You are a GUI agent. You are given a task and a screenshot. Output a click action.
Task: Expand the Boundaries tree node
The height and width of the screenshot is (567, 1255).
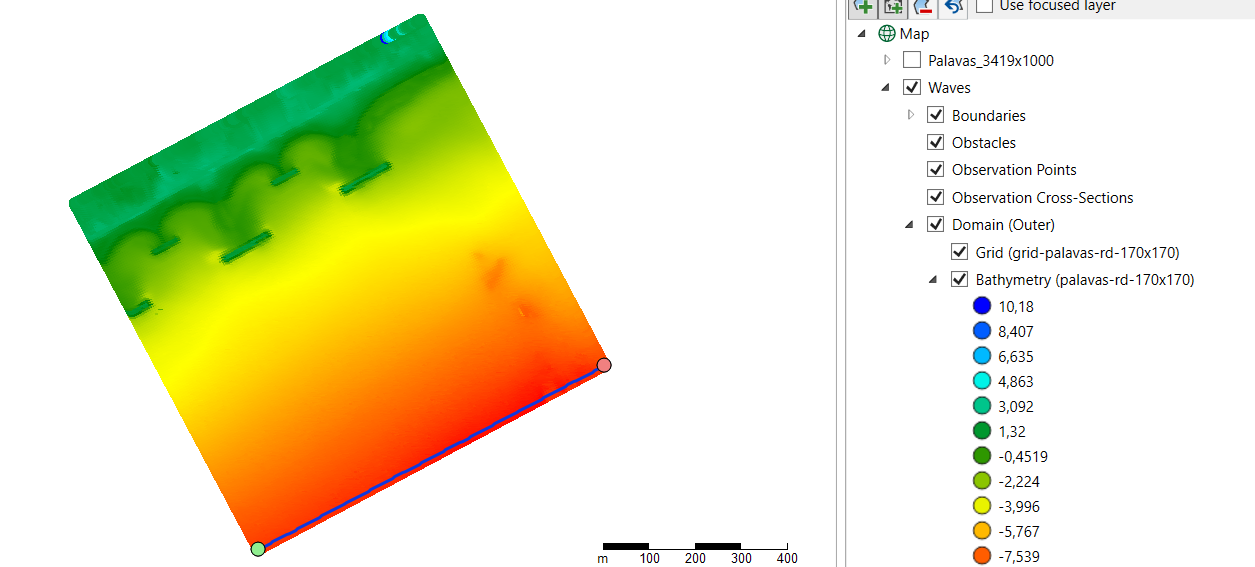pos(910,115)
